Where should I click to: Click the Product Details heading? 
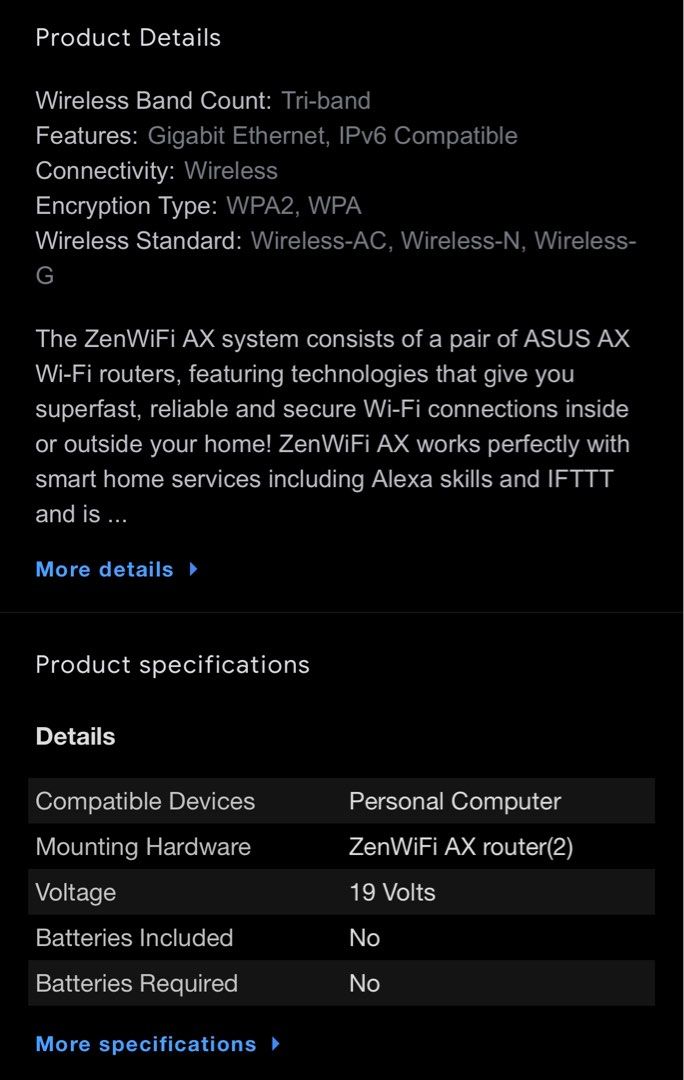click(128, 38)
